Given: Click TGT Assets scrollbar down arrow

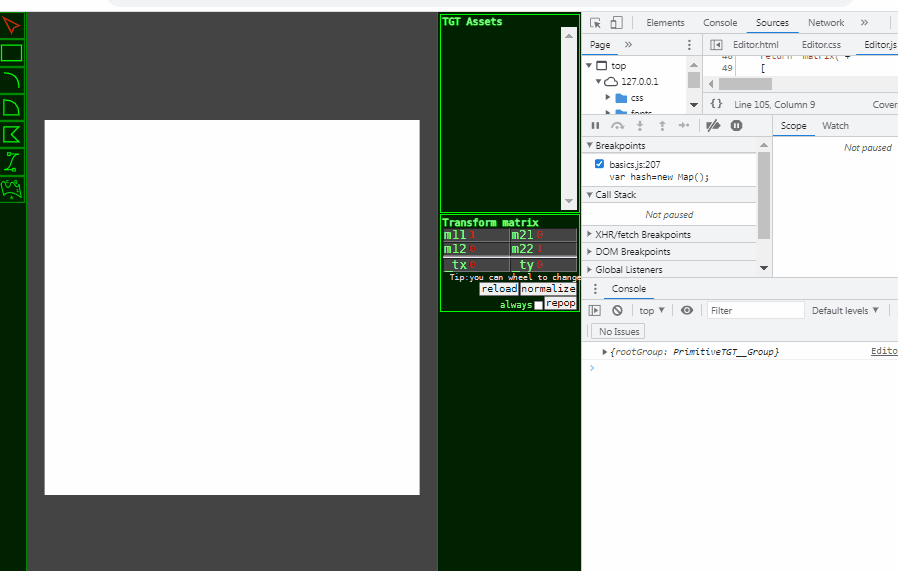Looking at the screenshot, I should [569, 201].
